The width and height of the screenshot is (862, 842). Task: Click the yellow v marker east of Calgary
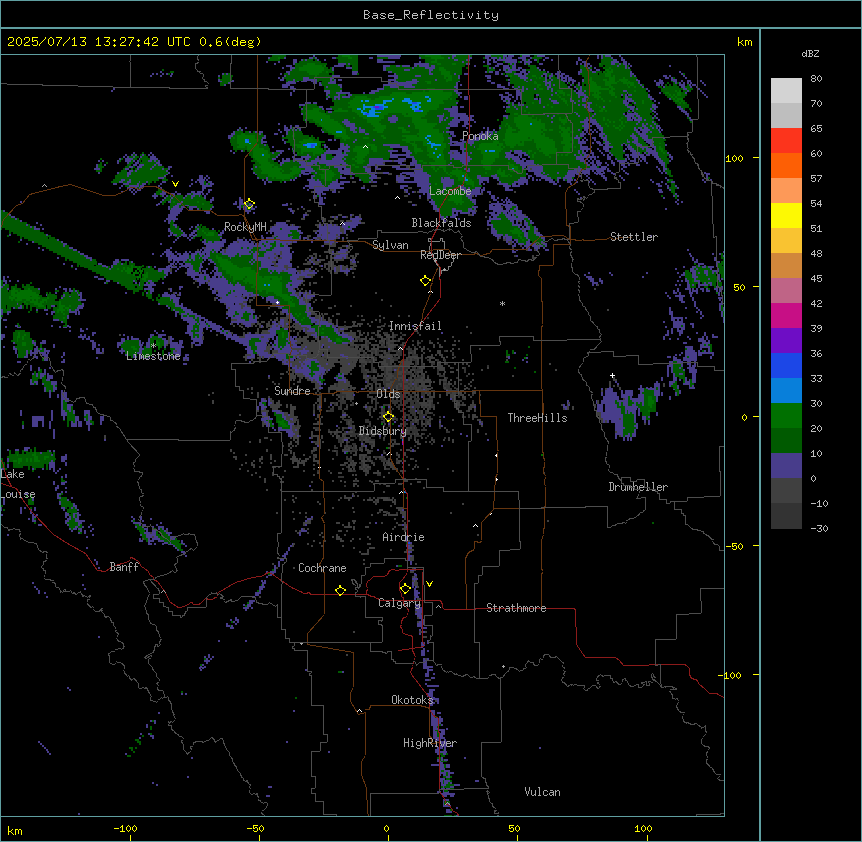coord(429,584)
